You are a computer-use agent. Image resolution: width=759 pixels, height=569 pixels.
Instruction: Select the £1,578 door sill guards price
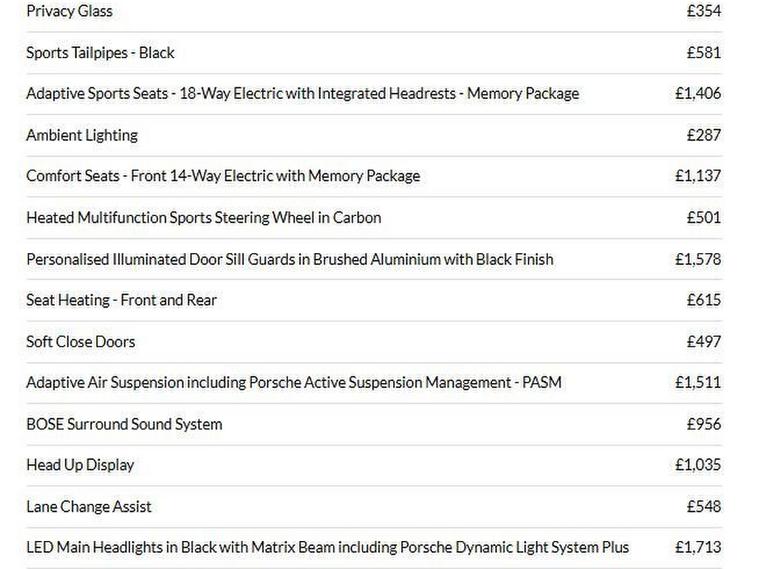coord(697,259)
